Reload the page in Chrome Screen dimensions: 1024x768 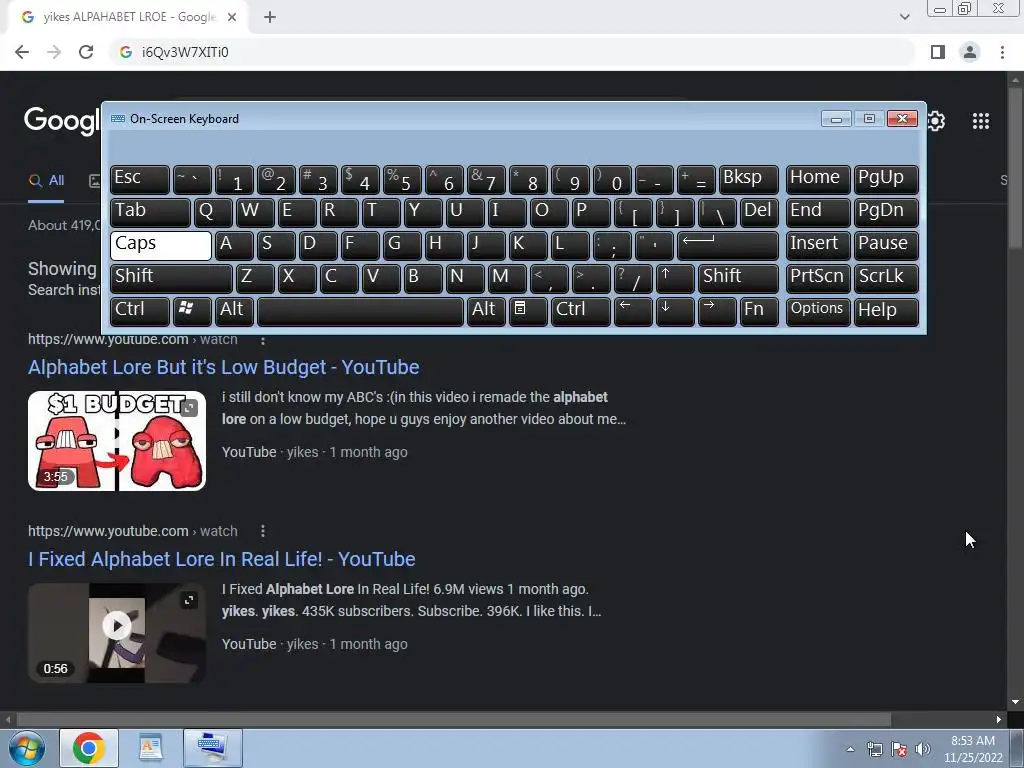coord(86,52)
